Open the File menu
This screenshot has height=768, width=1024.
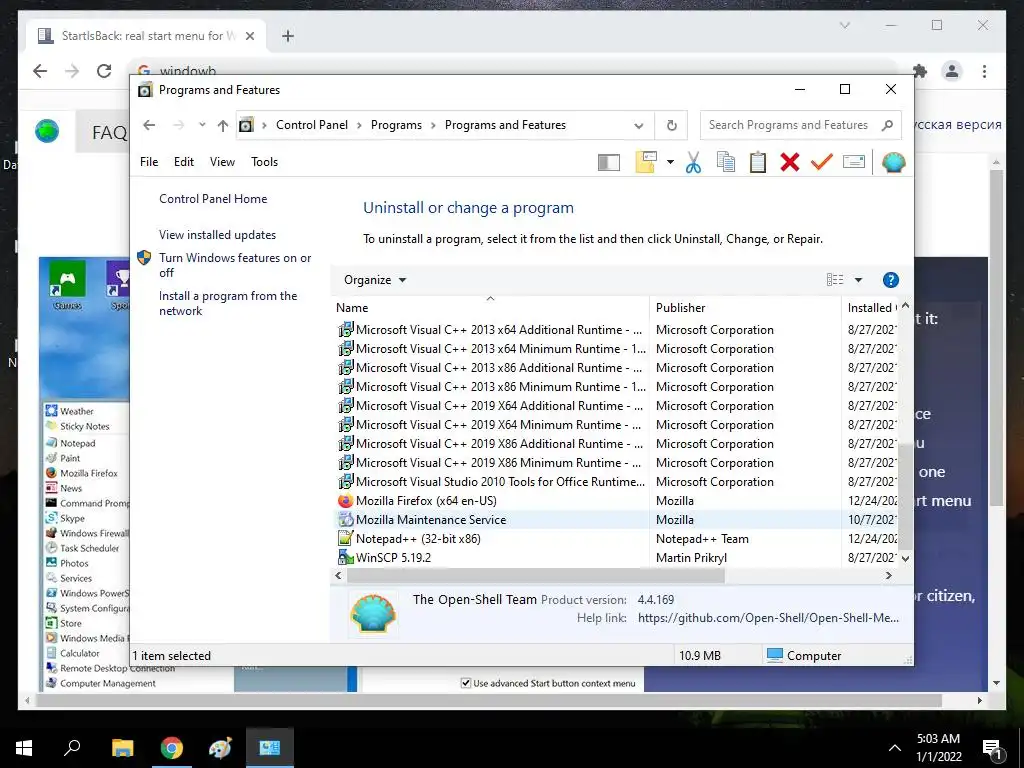[x=149, y=162]
